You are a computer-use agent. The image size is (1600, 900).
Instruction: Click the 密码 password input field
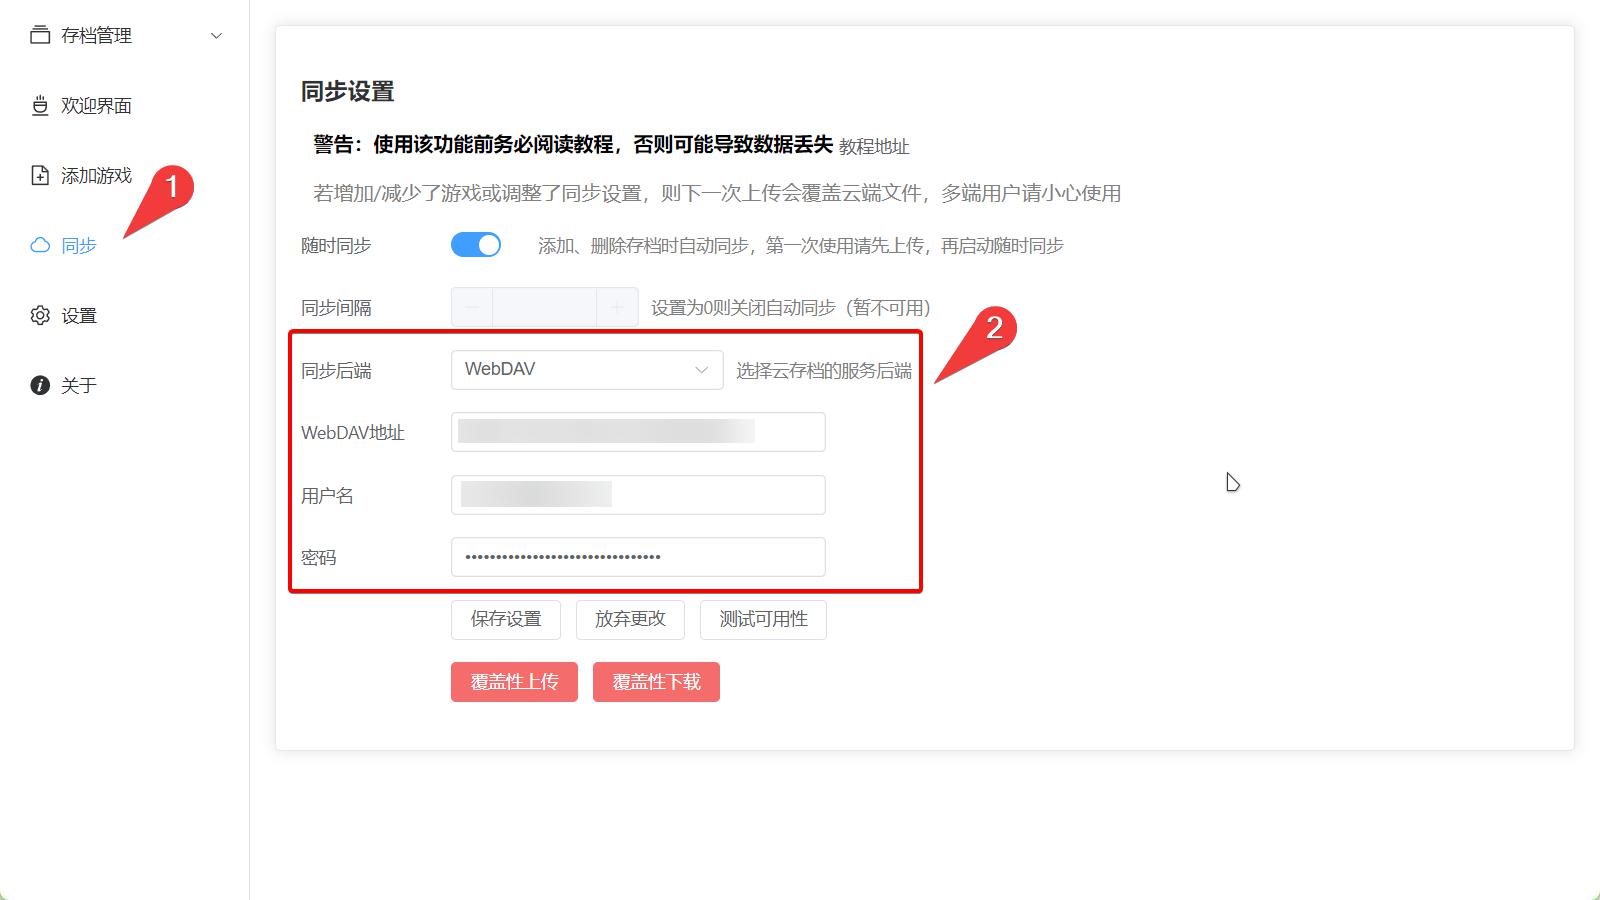(637, 557)
